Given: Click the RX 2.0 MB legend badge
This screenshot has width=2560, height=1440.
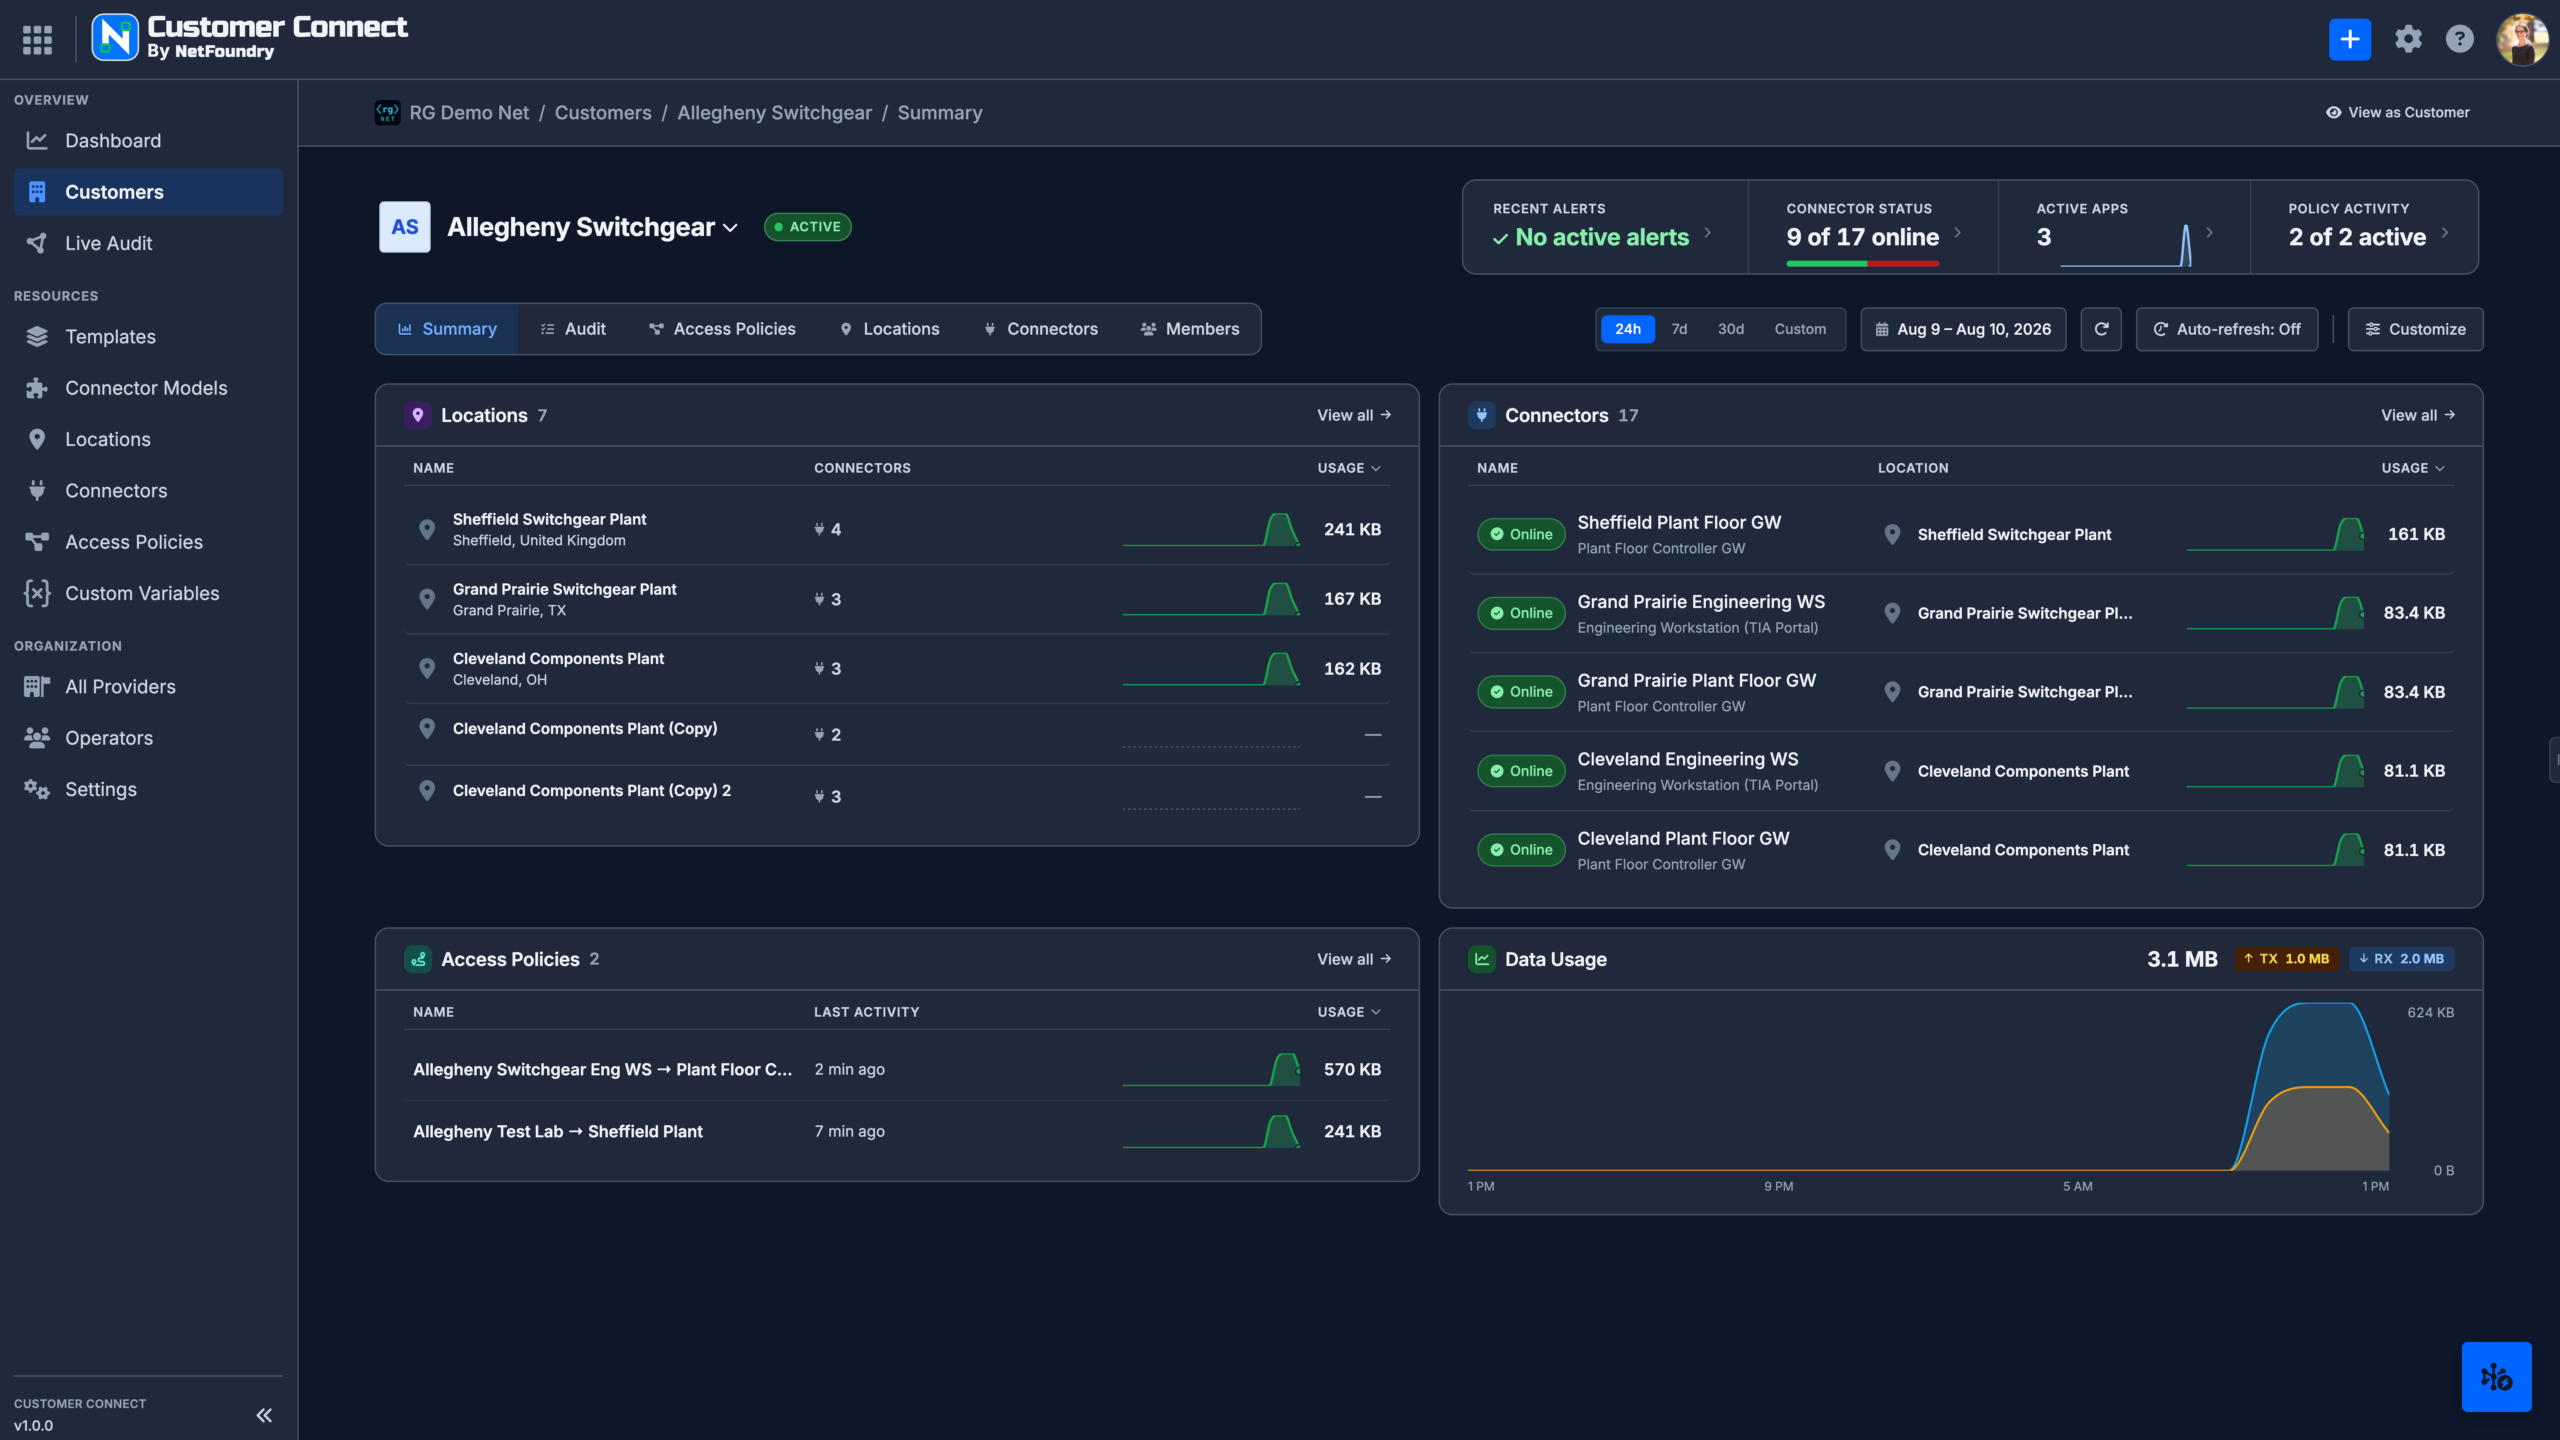Looking at the screenshot, I should tap(2401, 959).
